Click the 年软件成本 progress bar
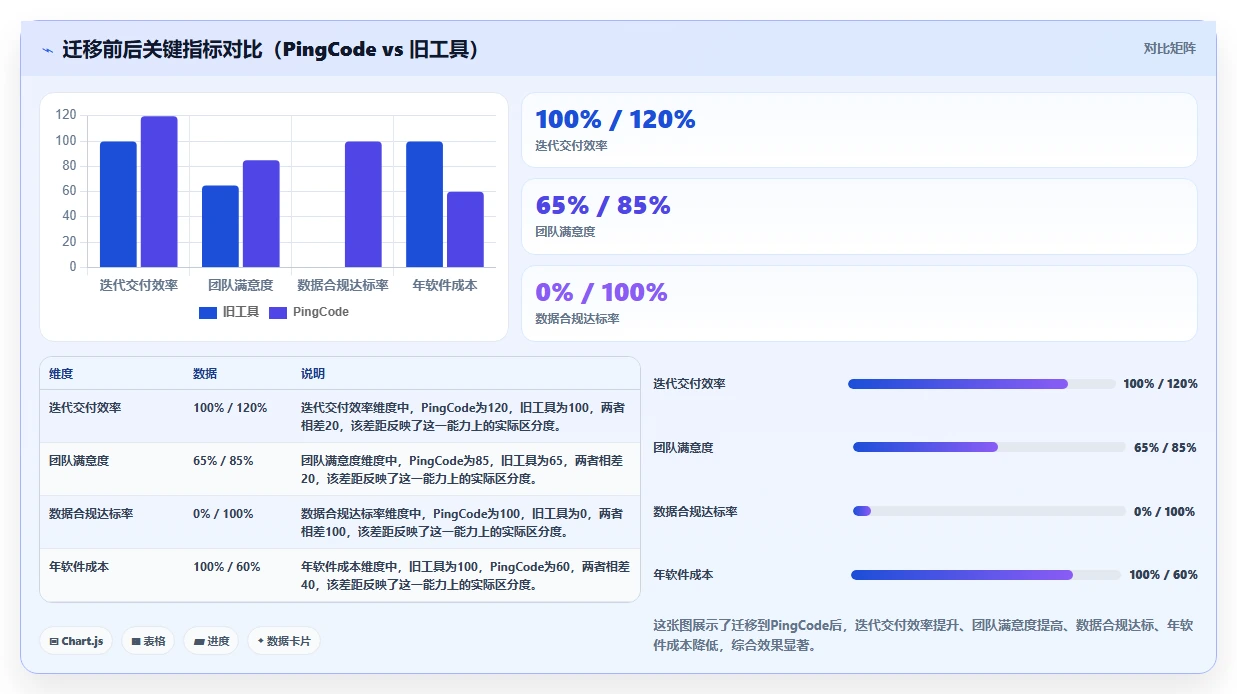This screenshot has width=1237, height=694. pos(985,575)
